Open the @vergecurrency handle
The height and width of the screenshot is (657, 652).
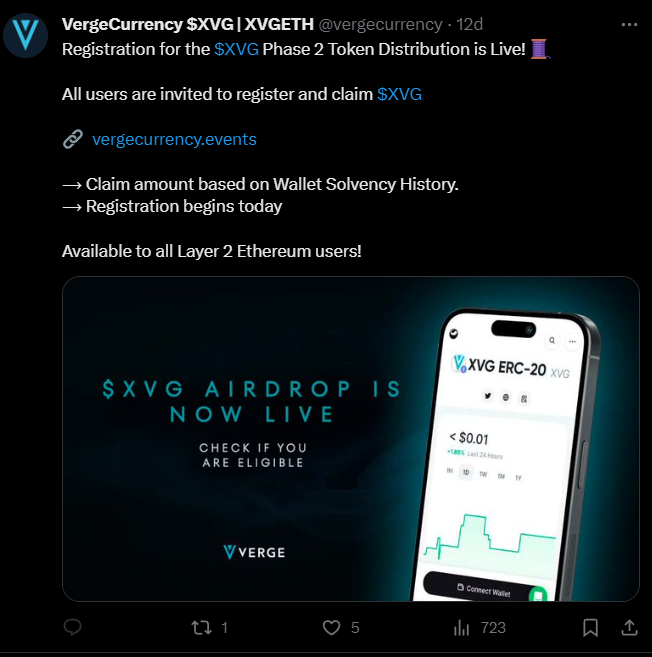click(380, 24)
